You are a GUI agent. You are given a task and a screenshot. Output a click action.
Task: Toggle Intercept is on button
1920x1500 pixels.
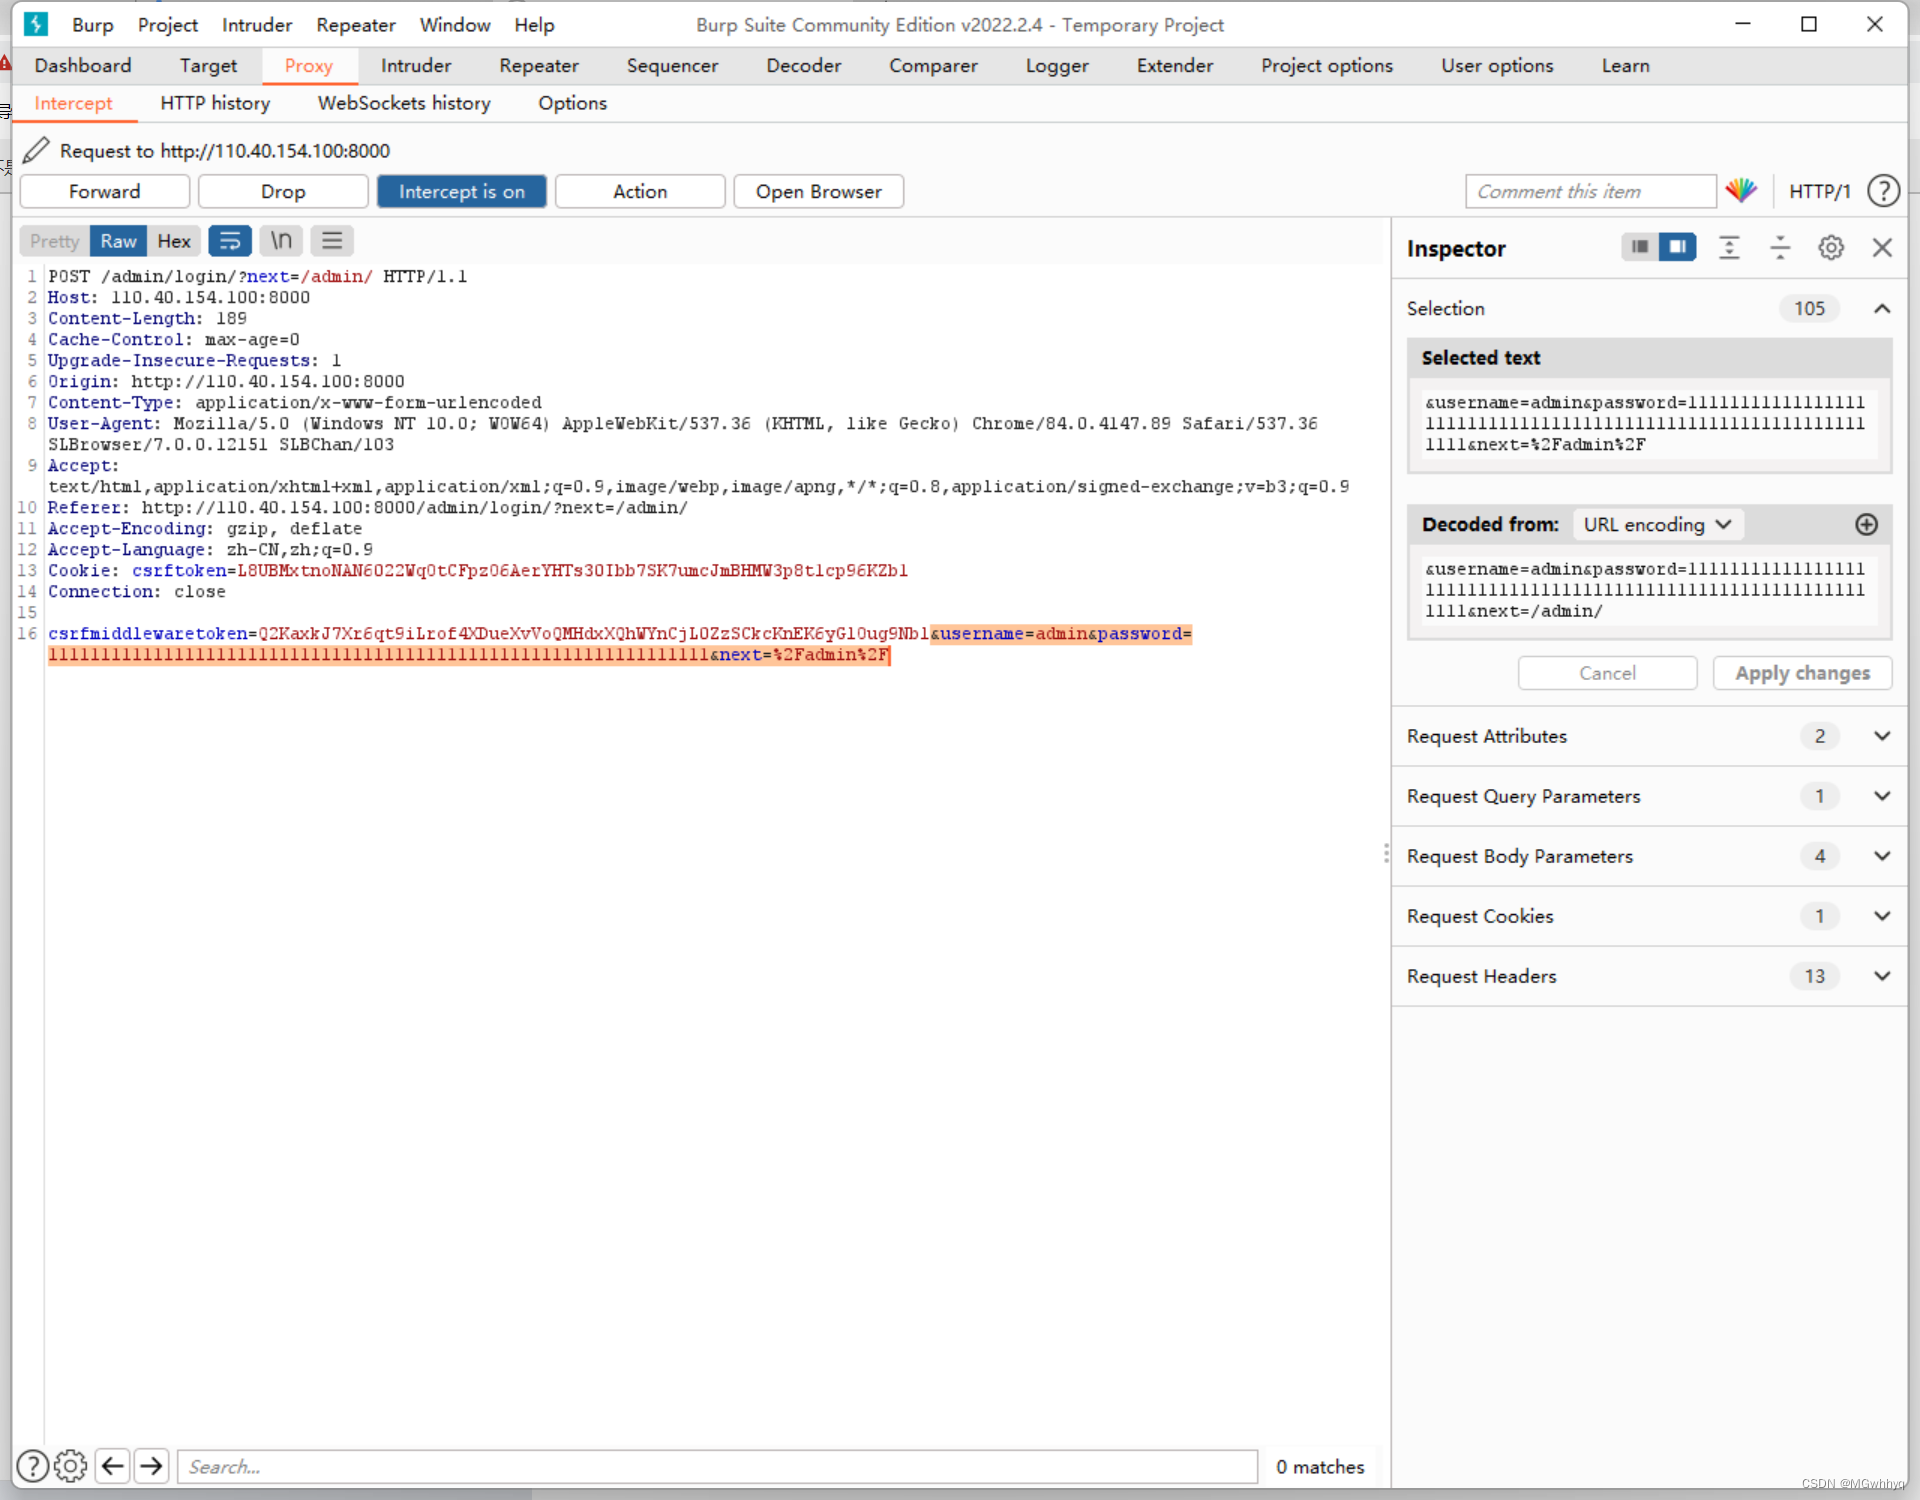(x=461, y=191)
